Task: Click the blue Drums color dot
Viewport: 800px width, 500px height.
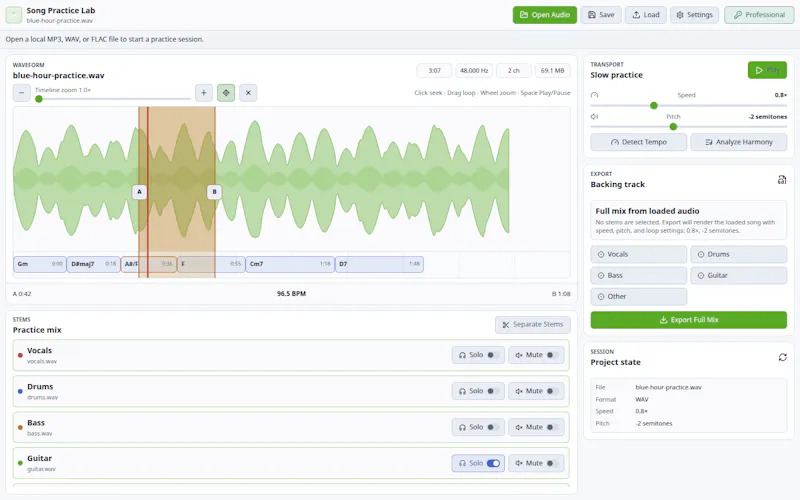Action: click(20, 391)
